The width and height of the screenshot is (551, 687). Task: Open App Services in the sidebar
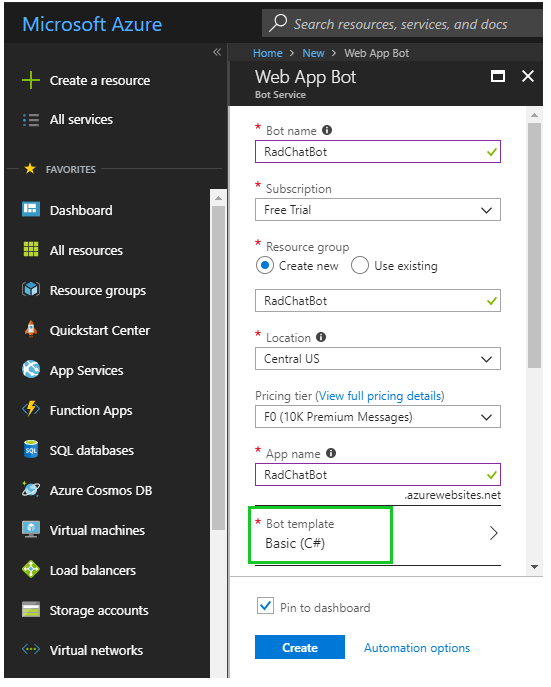coord(86,371)
